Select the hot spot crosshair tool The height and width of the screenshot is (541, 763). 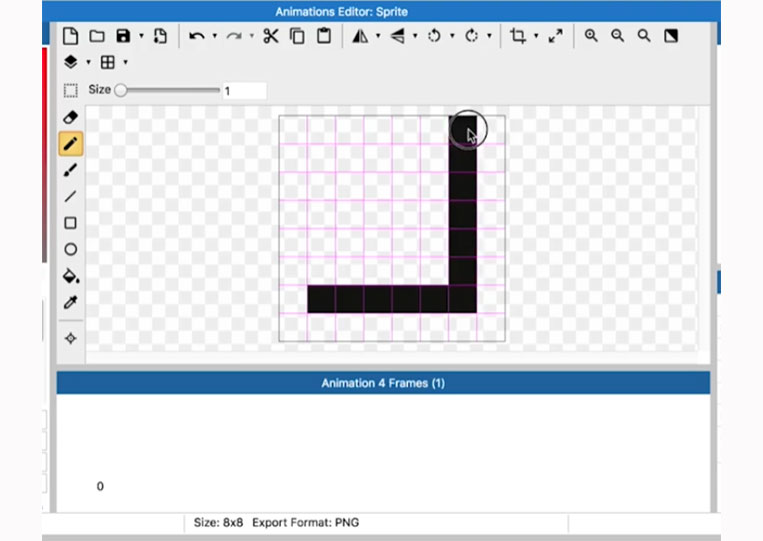[x=71, y=338]
